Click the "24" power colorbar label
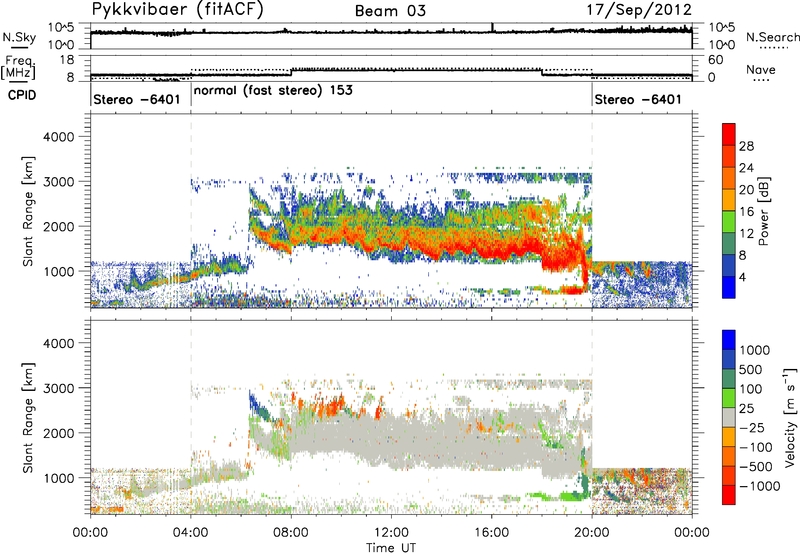Viewport: 800px width, 554px height. click(x=746, y=168)
